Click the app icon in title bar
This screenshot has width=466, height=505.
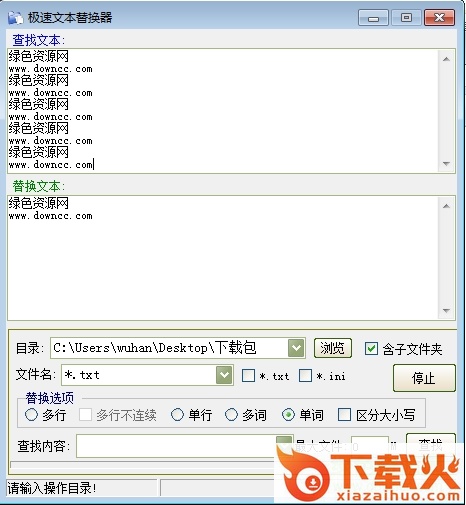coord(15,17)
